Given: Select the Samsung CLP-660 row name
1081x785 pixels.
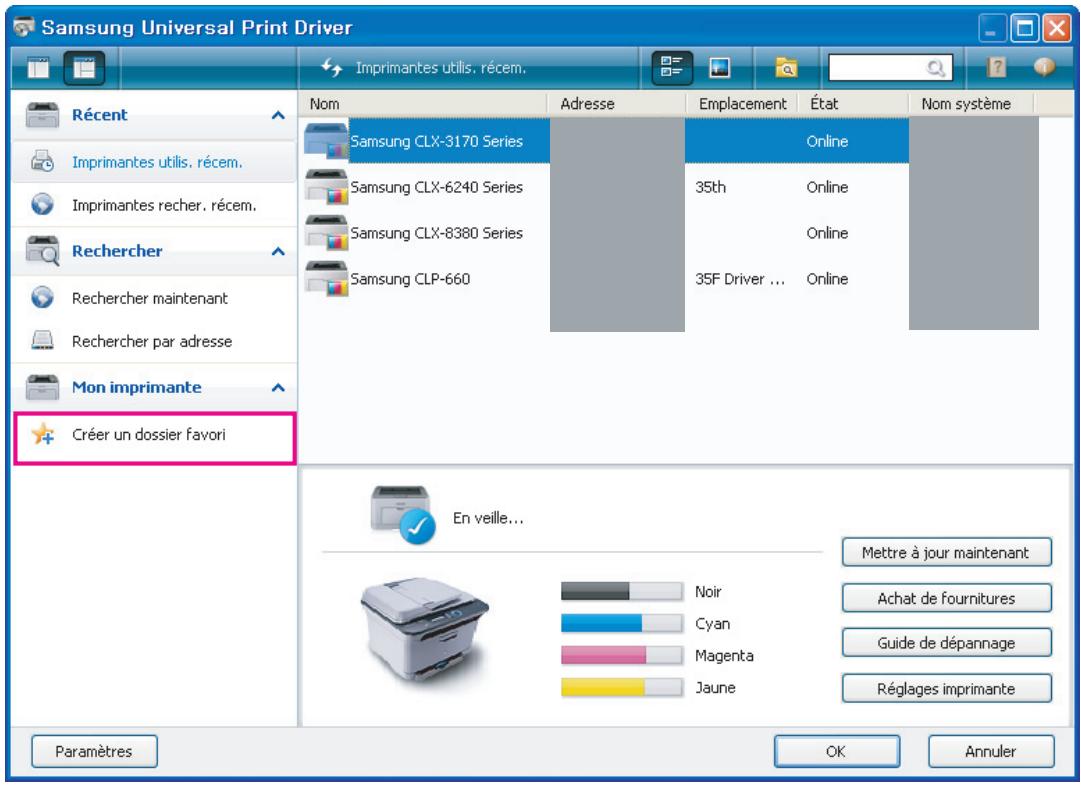Looking at the screenshot, I should pyautogui.click(x=410, y=279).
